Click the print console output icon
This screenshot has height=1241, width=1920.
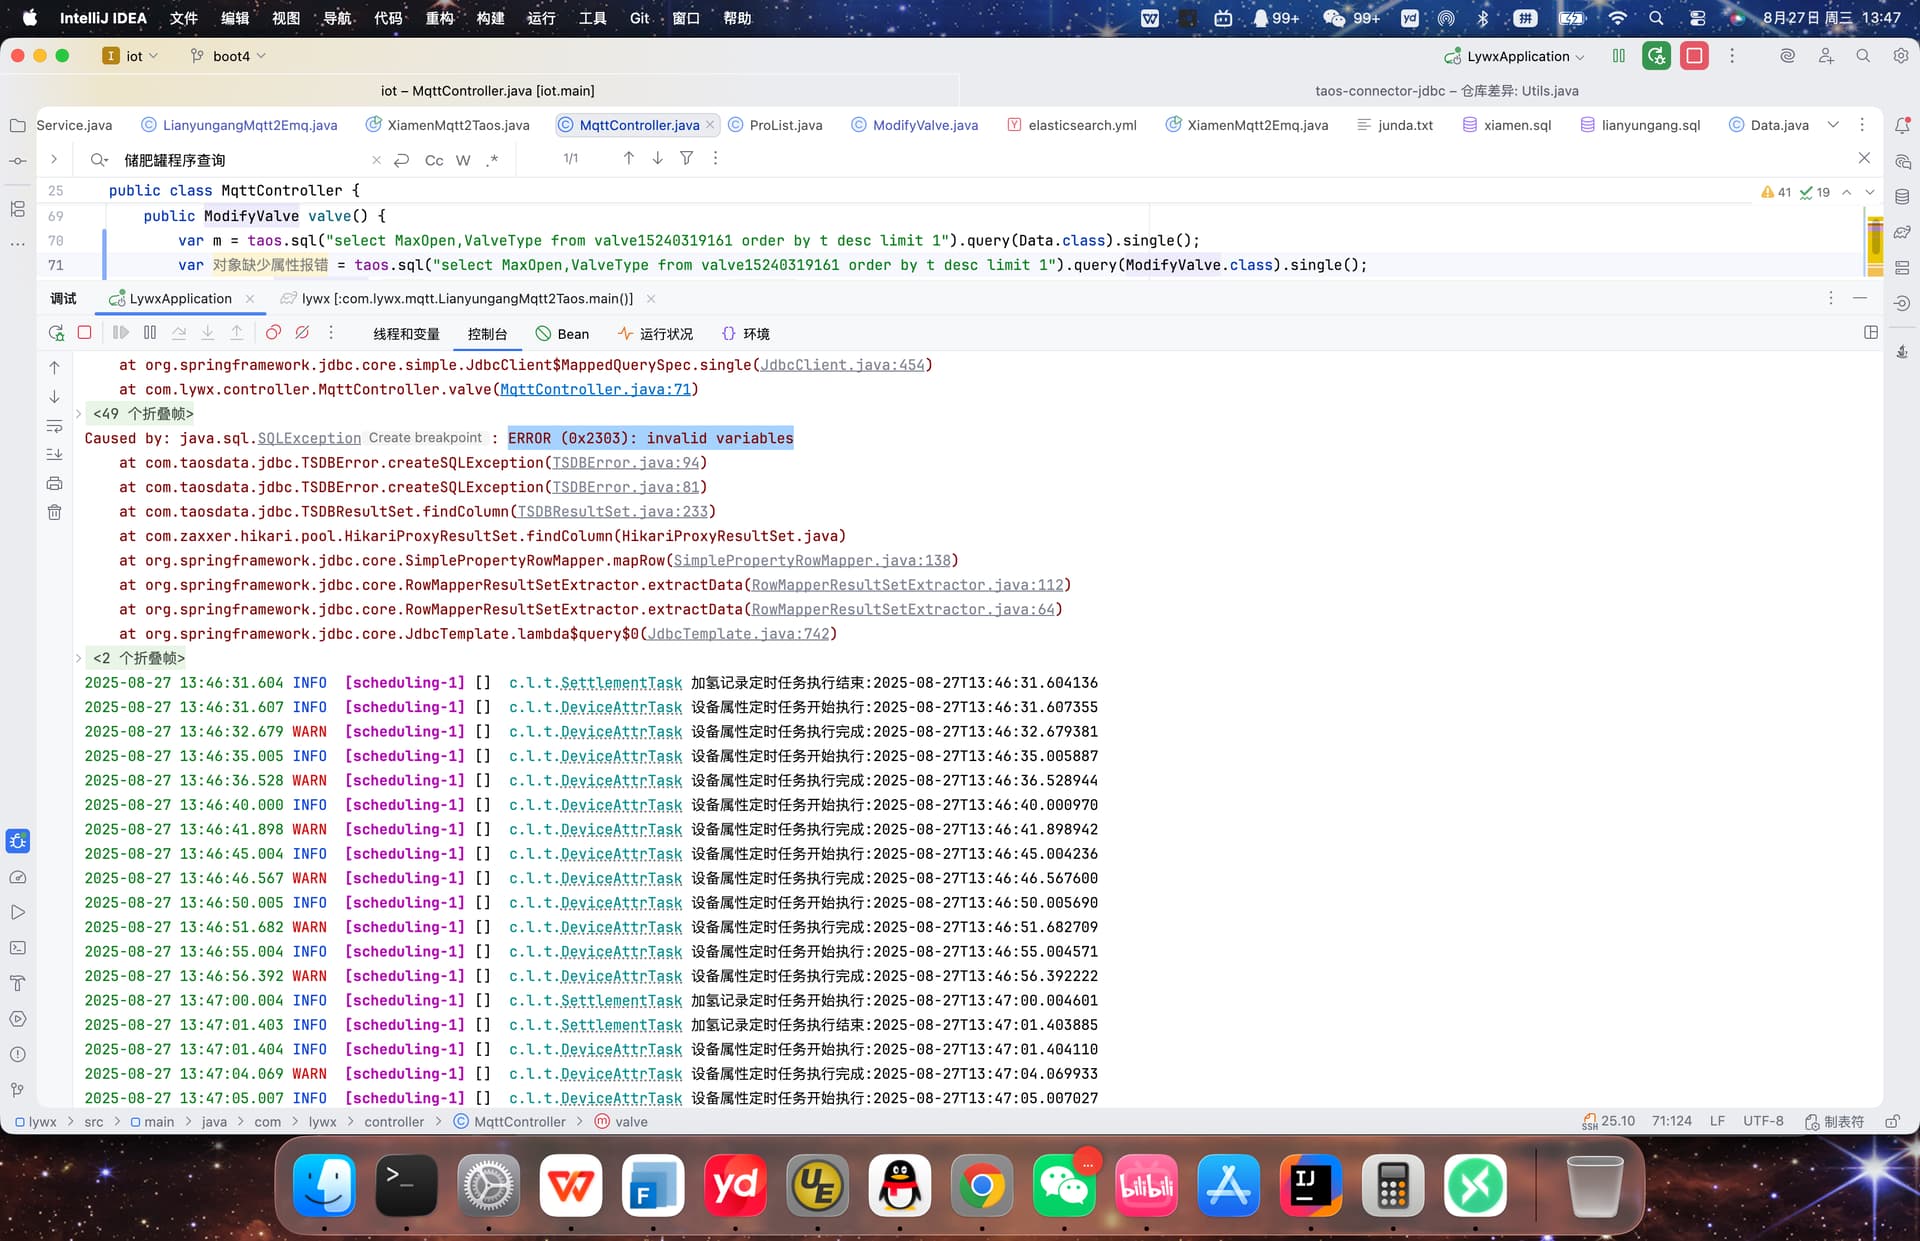tap(55, 484)
